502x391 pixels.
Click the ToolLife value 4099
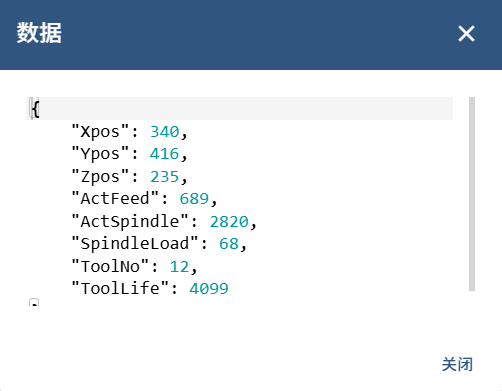click(x=209, y=288)
